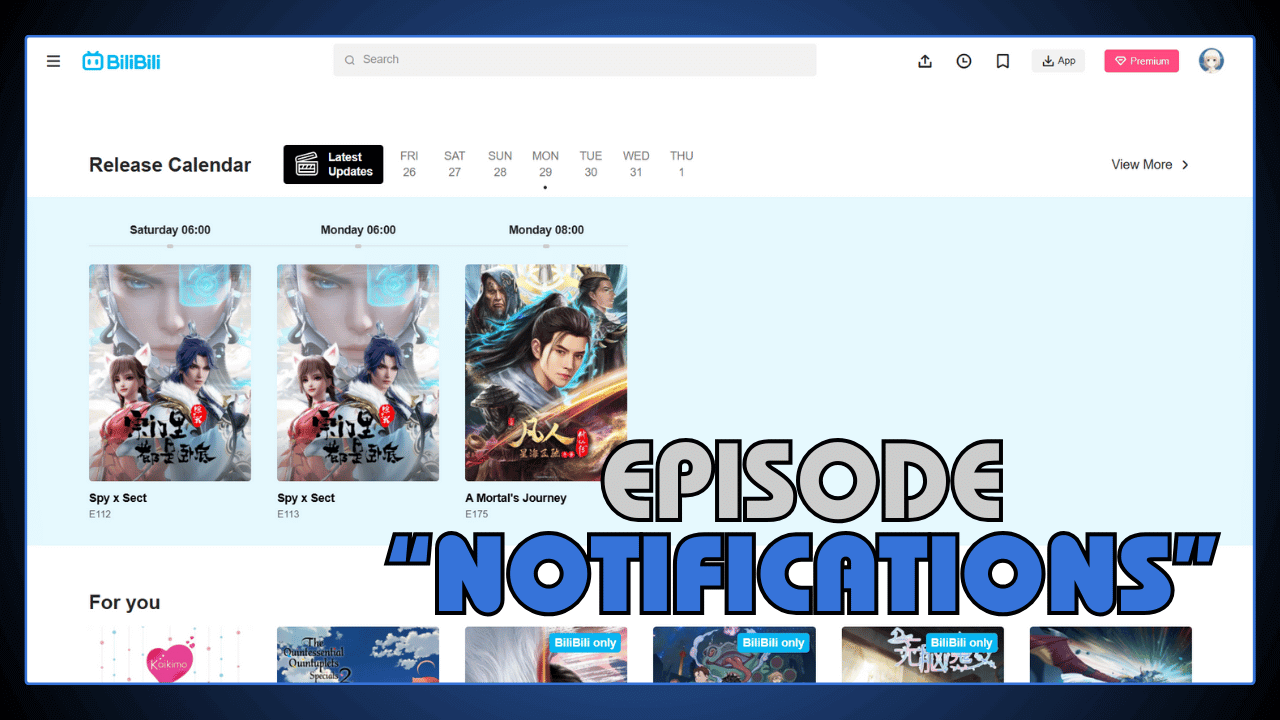The height and width of the screenshot is (720, 1280).
Task: Select the MON 29 calendar day
Action: [545, 163]
